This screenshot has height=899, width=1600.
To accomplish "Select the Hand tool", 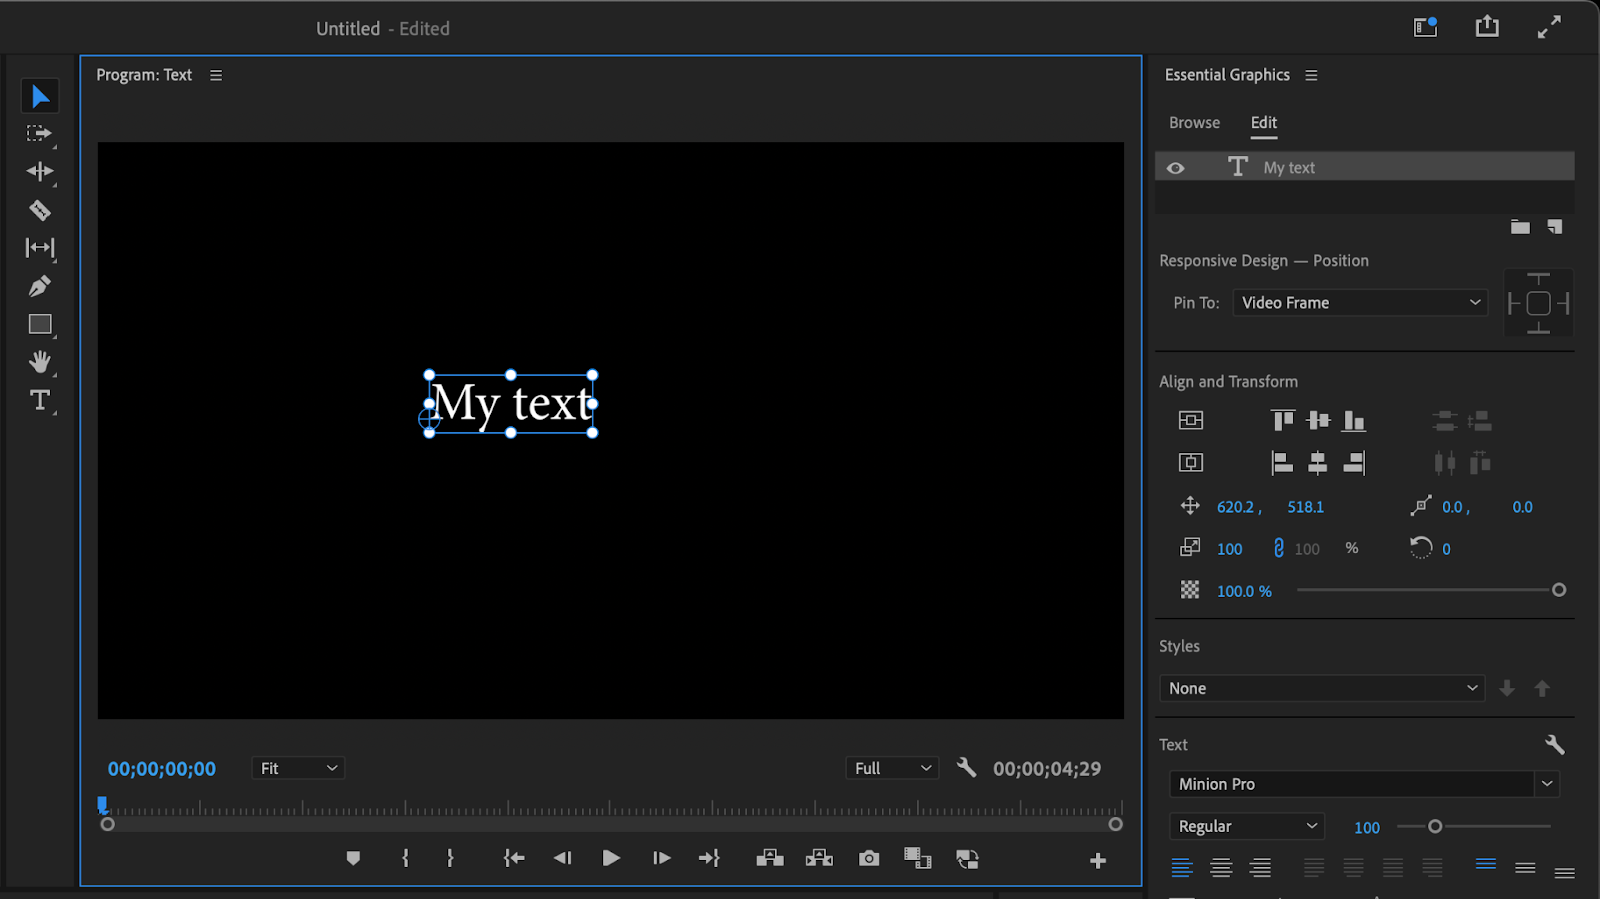I will point(40,362).
